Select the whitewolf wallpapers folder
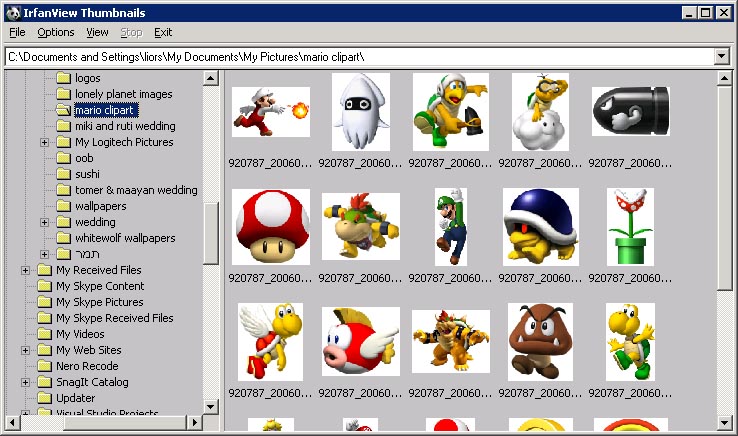738x436 pixels. pos(125,238)
